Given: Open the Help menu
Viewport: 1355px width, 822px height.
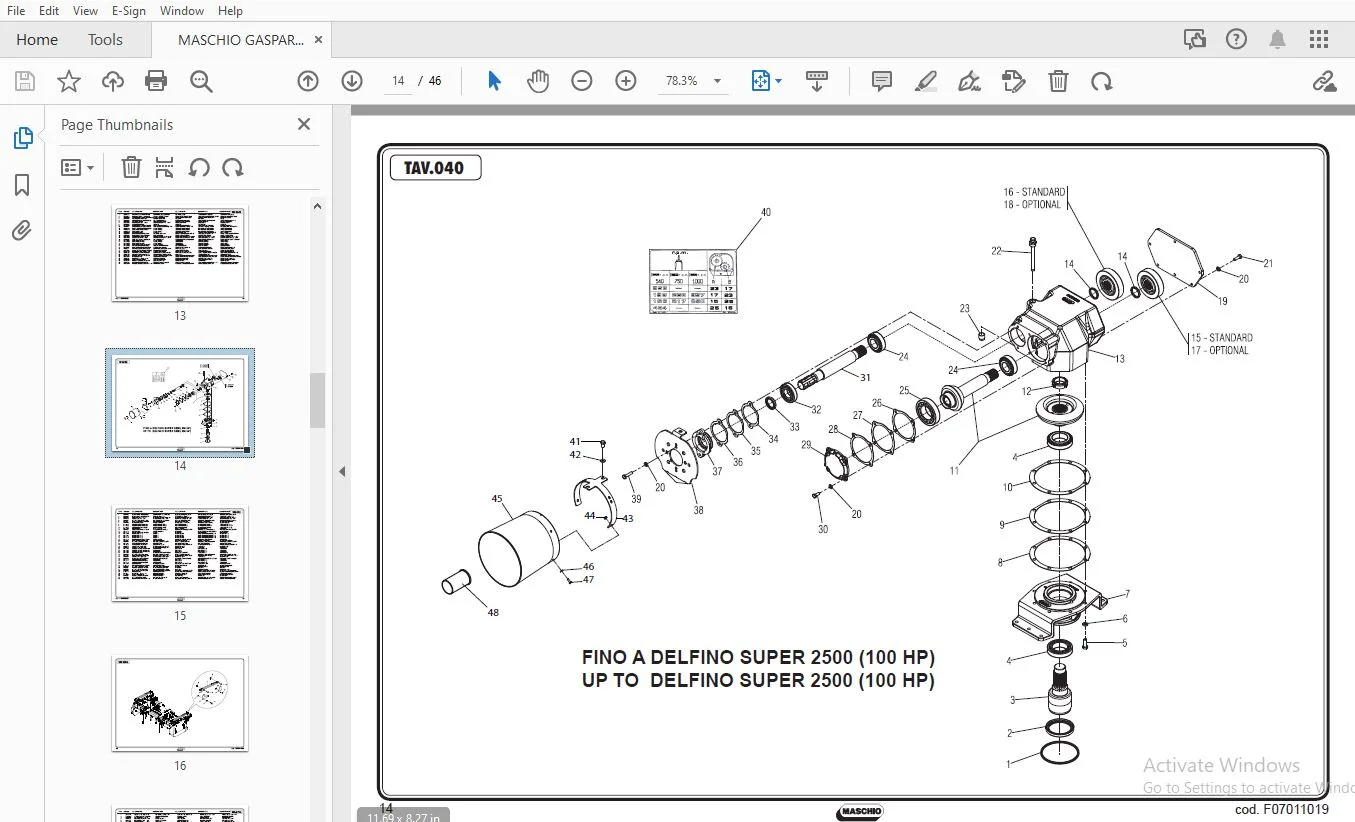Looking at the screenshot, I should [230, 11].
